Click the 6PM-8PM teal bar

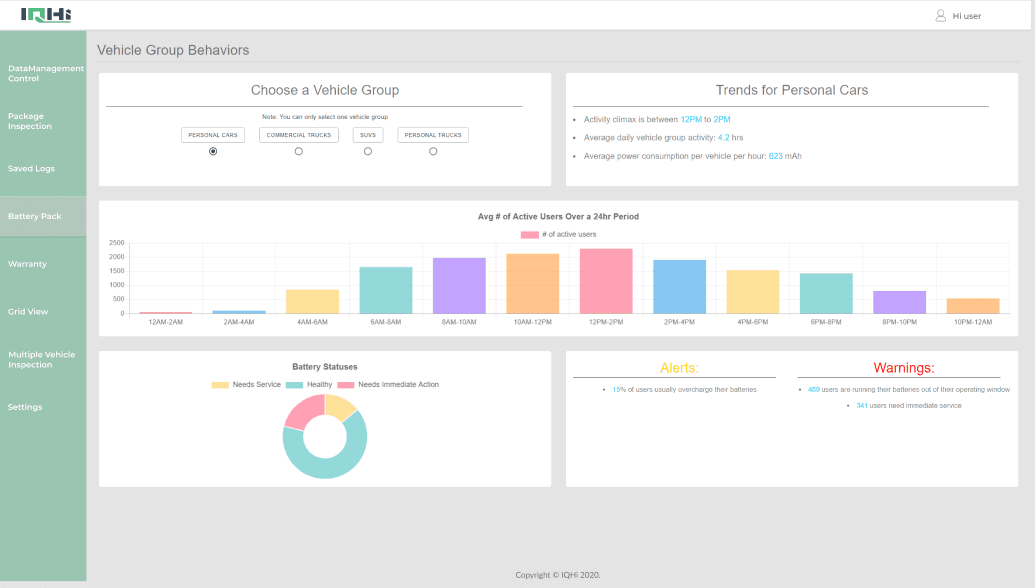tap(826, 294)
